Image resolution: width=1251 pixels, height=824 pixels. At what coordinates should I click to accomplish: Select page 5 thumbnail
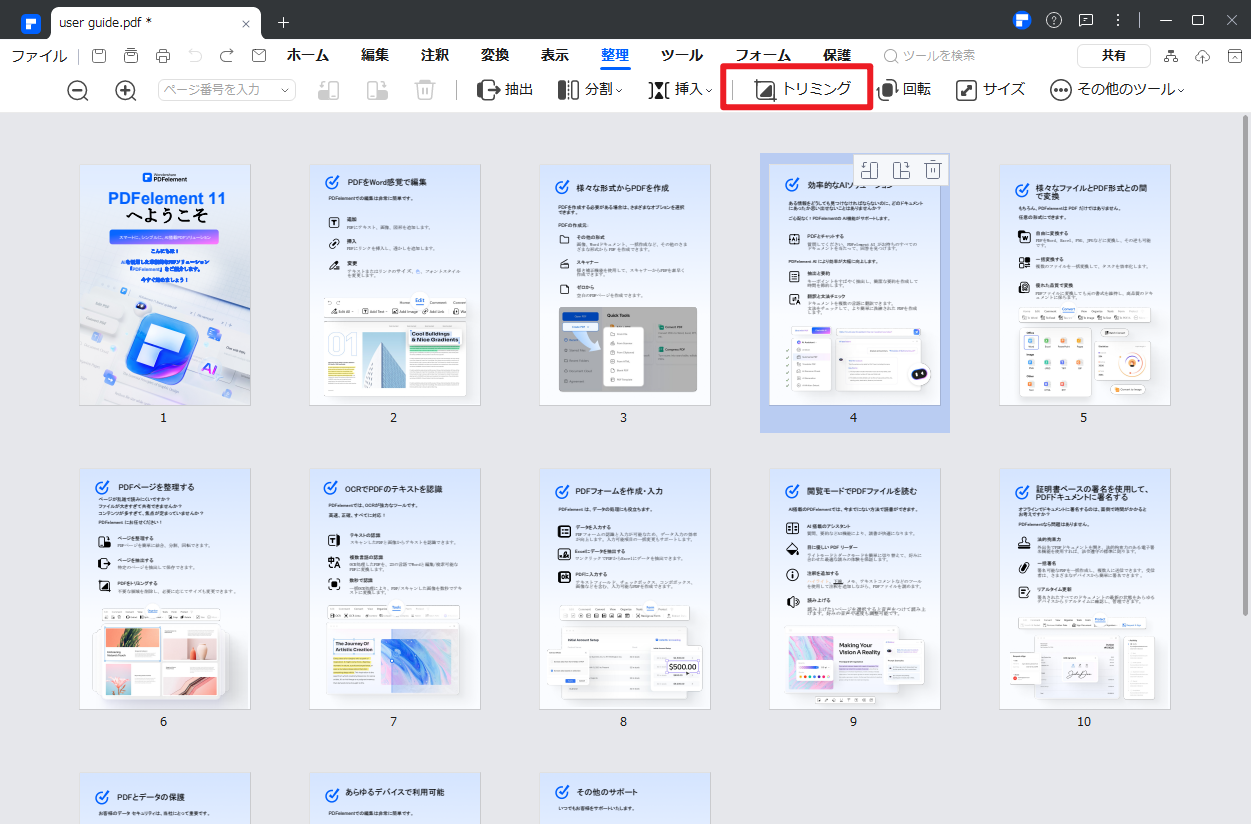coord(1085,285)
